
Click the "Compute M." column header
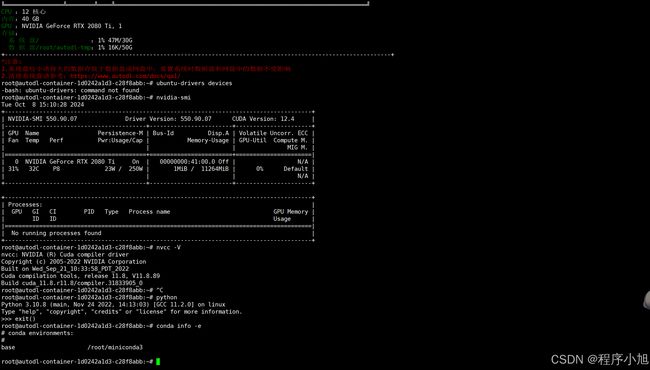pos(291,140)
